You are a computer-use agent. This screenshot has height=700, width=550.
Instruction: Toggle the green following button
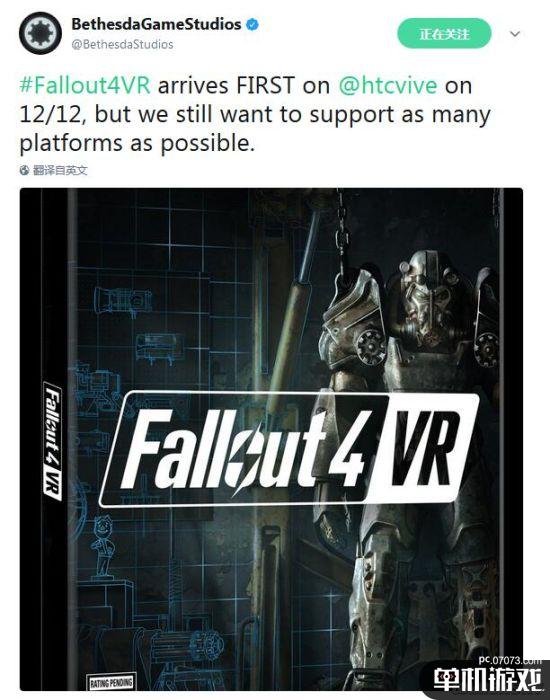tap(444, 33)
